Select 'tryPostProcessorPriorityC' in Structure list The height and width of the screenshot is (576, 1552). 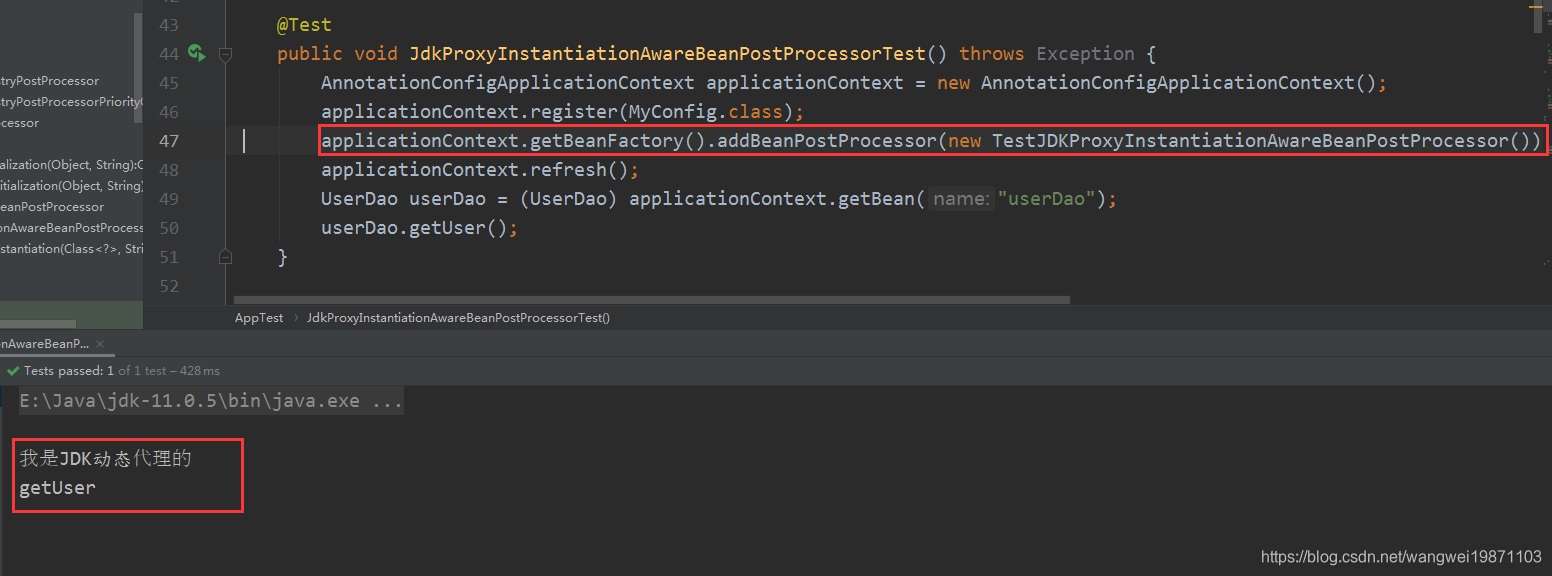[72, 102]
